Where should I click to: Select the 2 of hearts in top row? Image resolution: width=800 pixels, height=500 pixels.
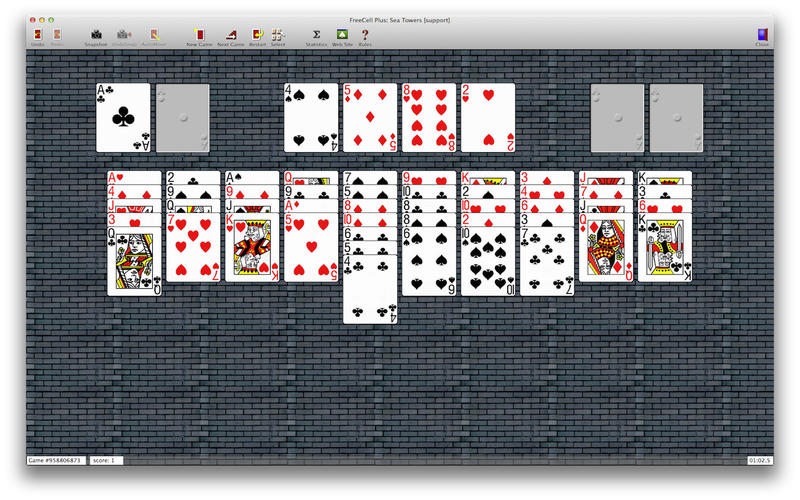(x=488, y=118)
